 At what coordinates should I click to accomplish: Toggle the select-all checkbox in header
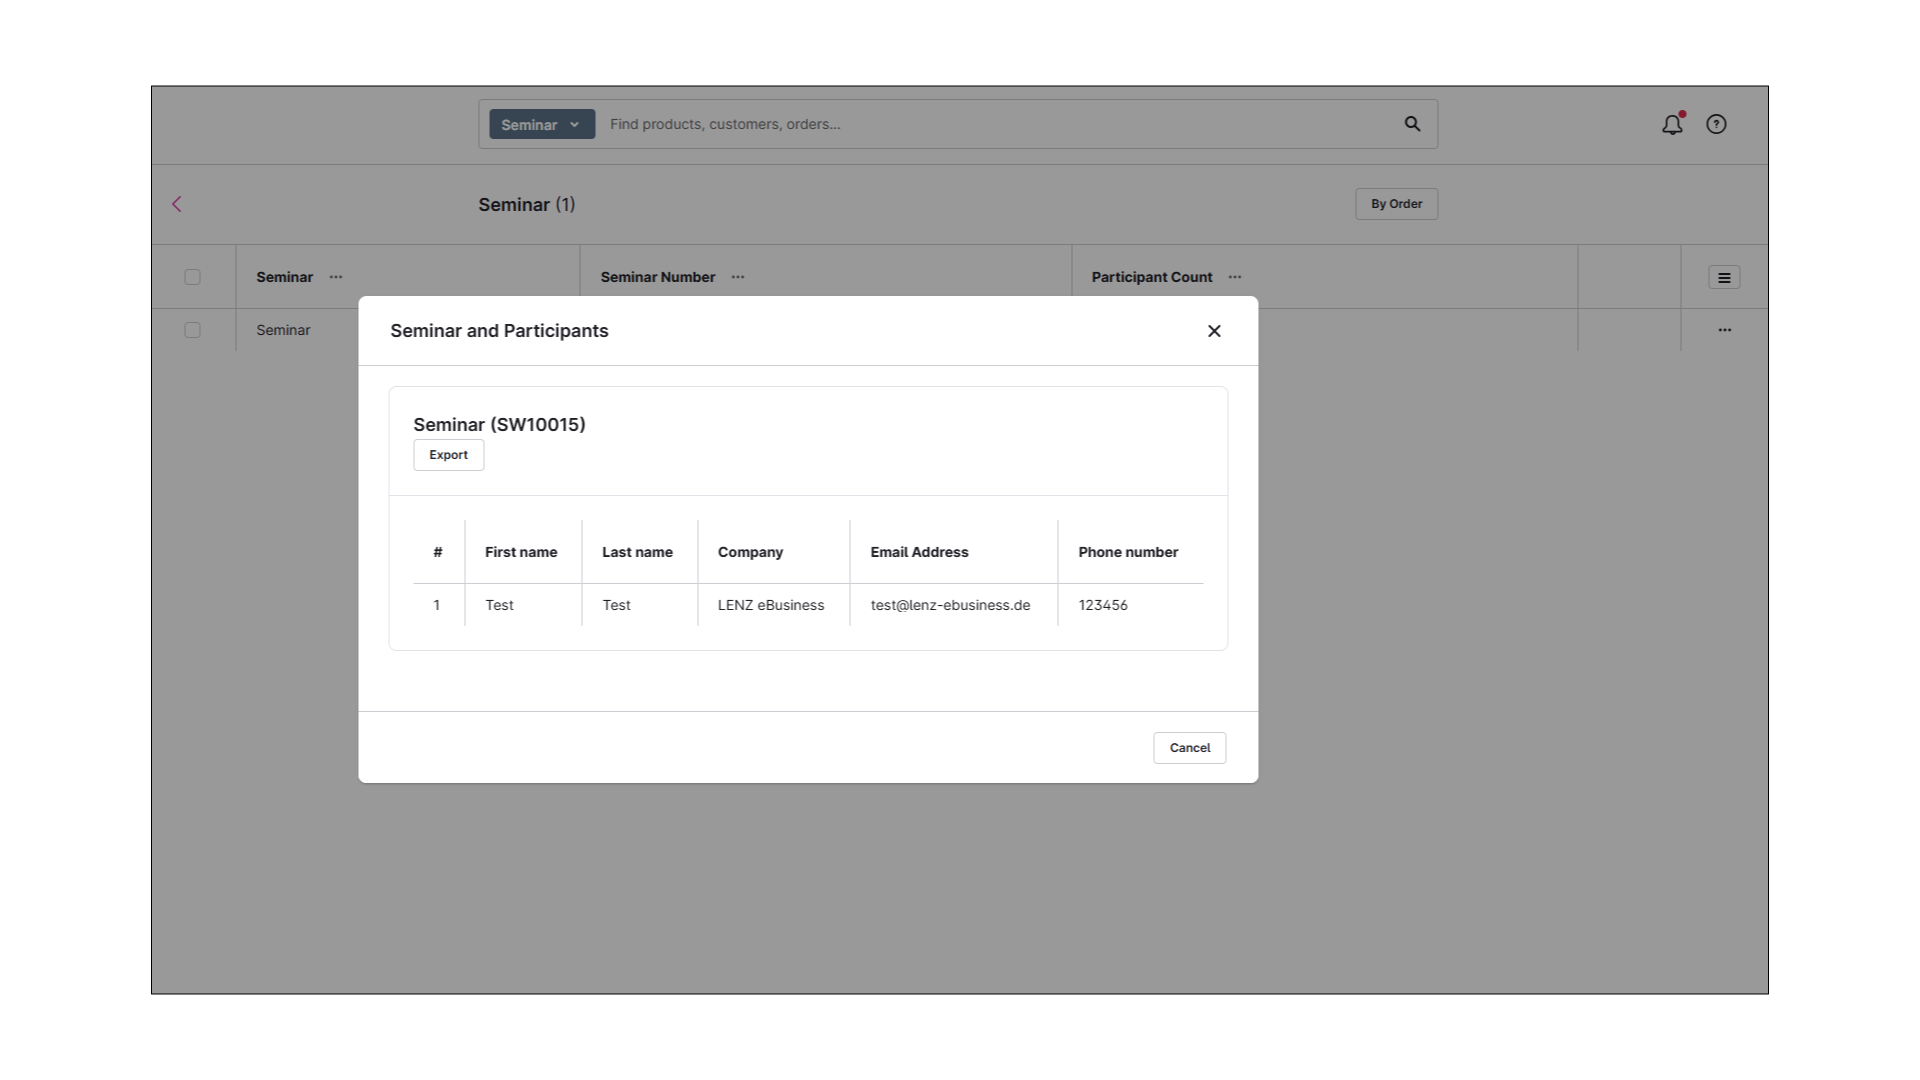pos(193,277)
